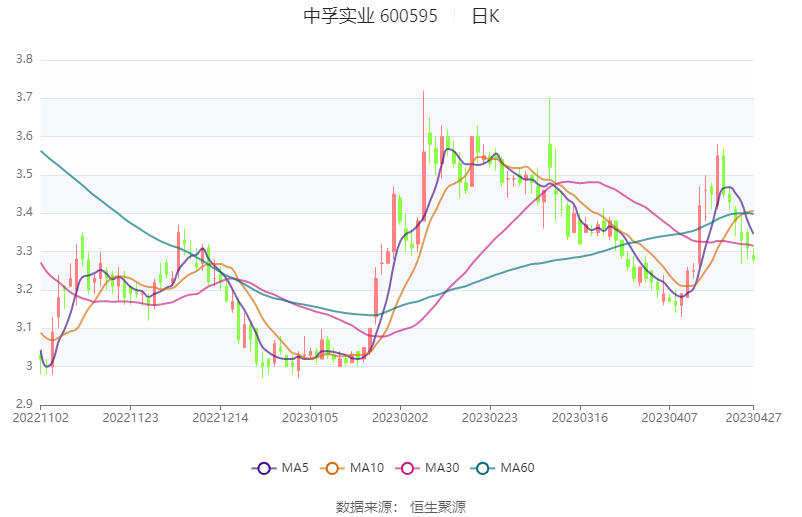Toggle the MA5 series via its text label
This screenshot has height=517, width=802.
295,468
